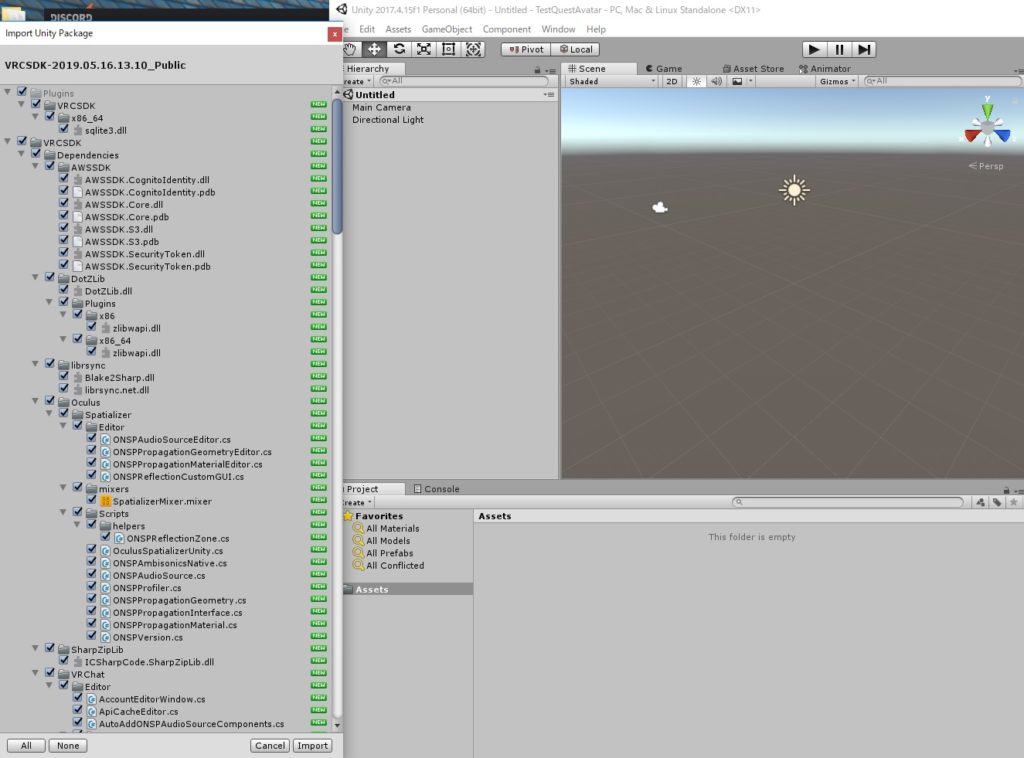Viewport: 1024px width, 758px height.
Task: Collapse the AWSSDK folder in the package tree
Action: (x=37, y=167)
